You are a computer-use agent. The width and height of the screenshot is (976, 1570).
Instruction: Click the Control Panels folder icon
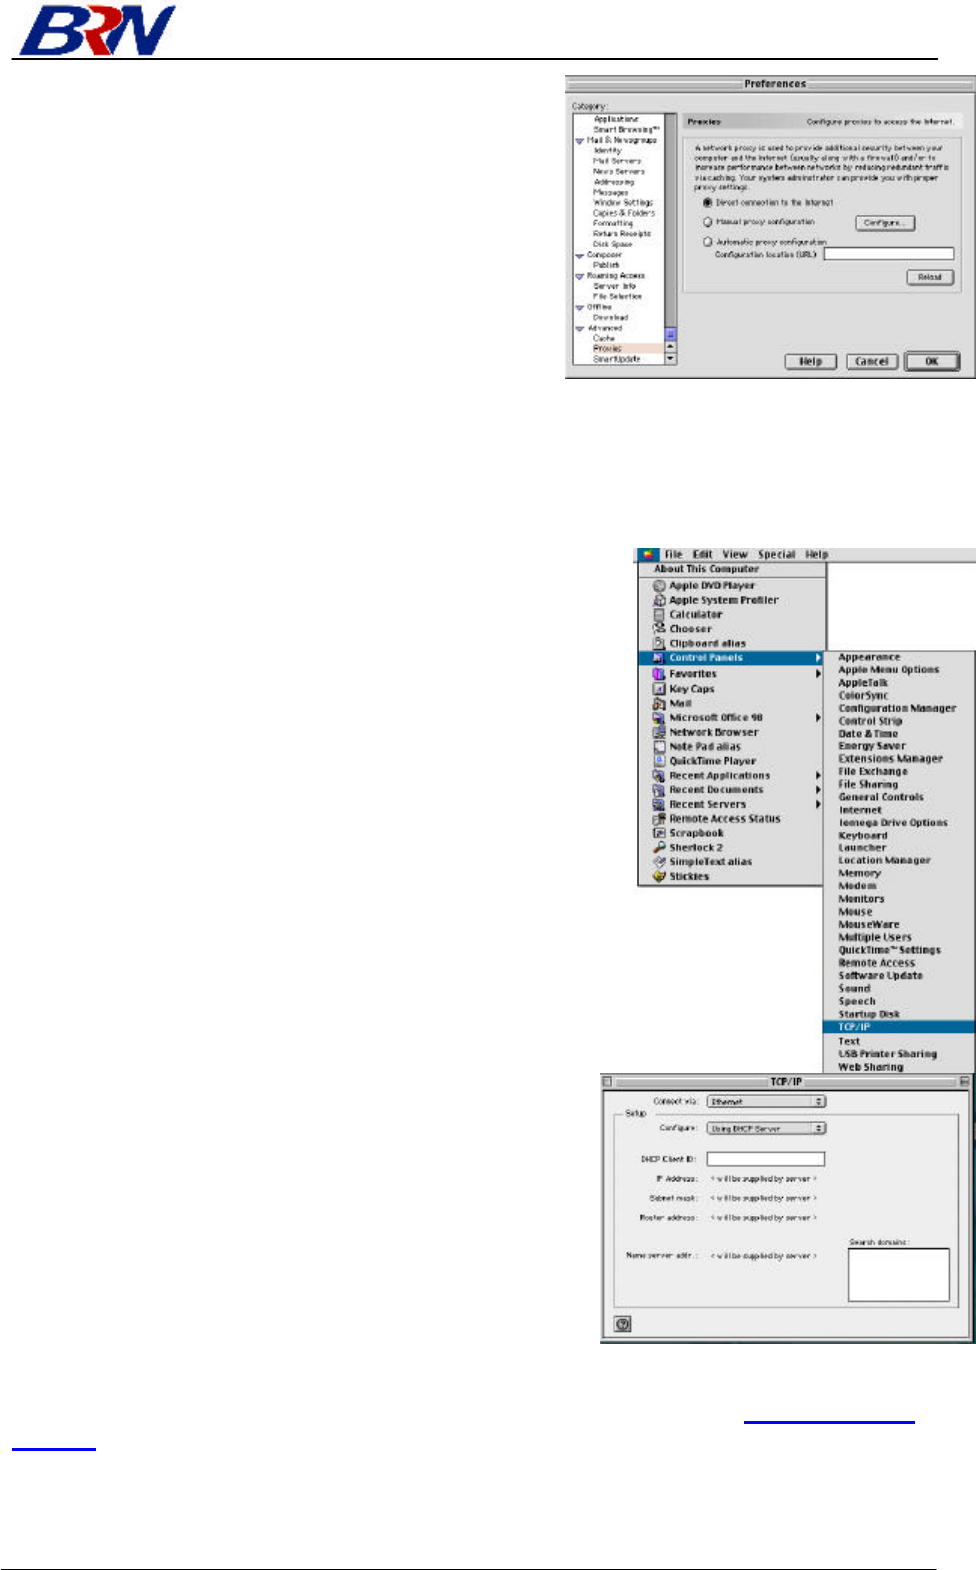659,658
